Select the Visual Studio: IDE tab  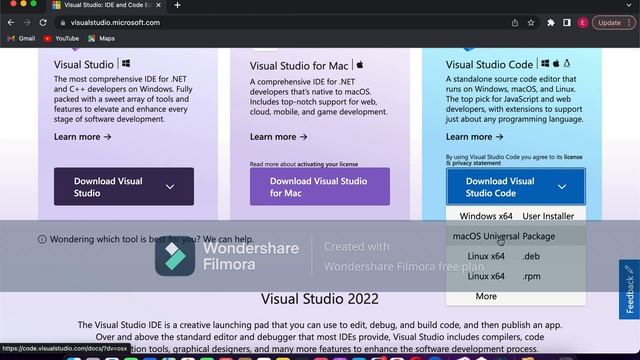coord(107,5)
